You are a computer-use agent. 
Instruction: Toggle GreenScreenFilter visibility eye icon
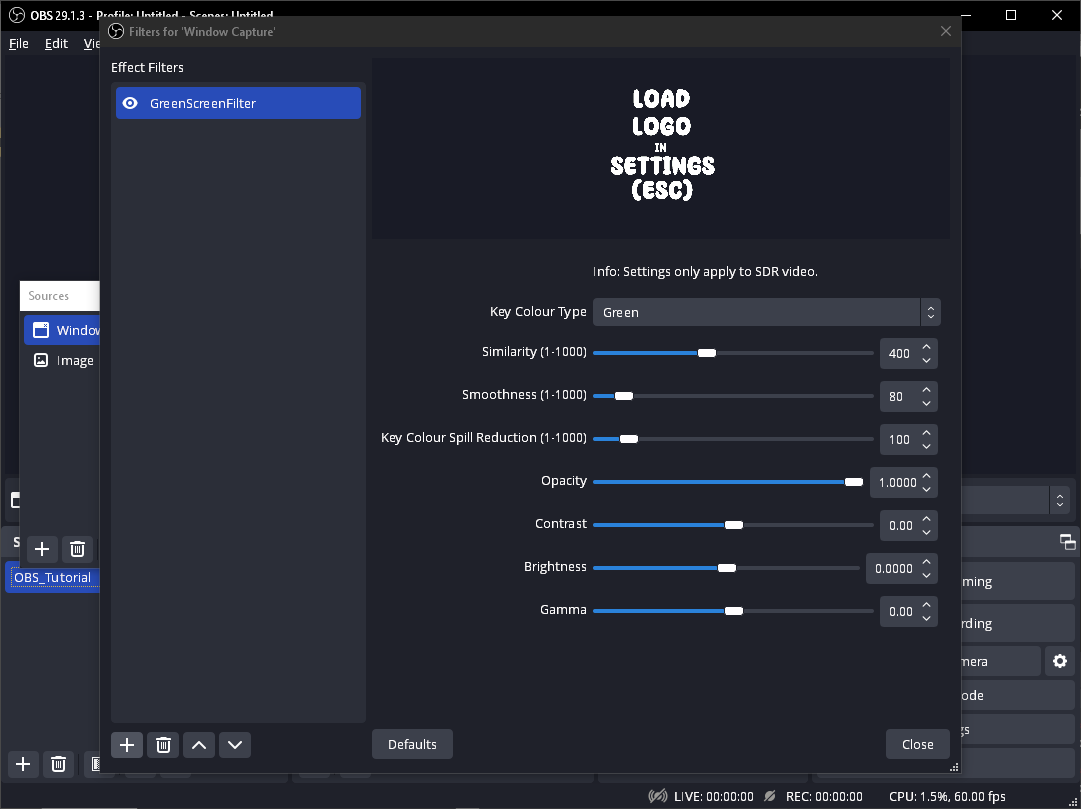(x=130, y=103)
